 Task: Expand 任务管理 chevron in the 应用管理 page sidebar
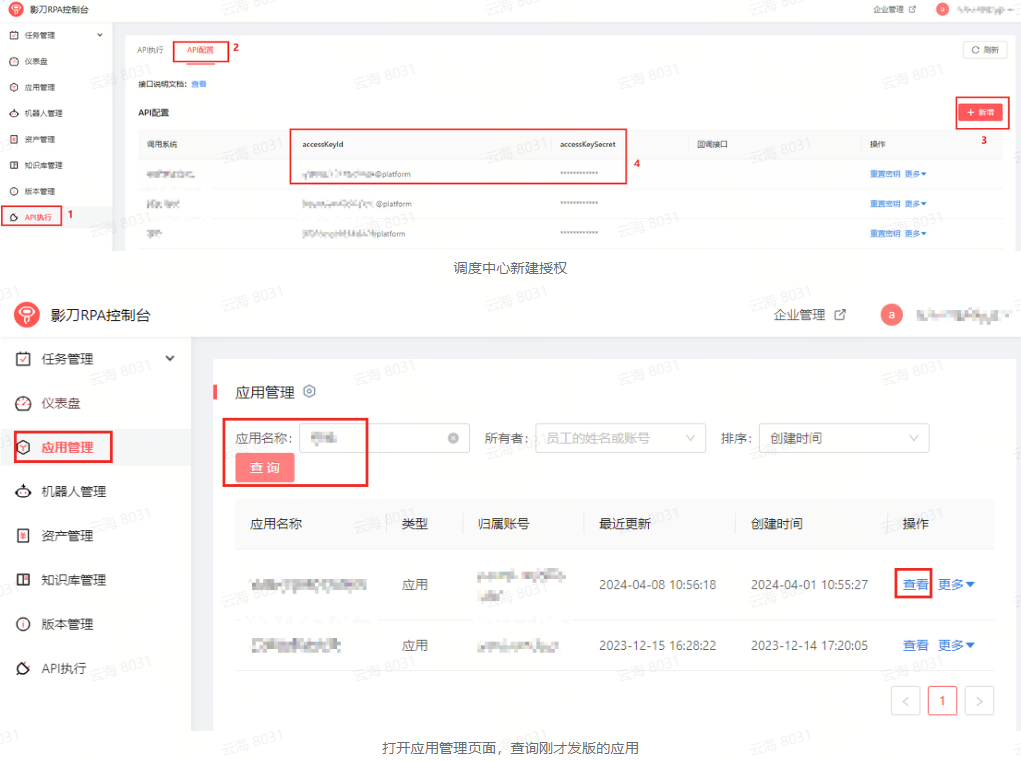coord(170,358)
